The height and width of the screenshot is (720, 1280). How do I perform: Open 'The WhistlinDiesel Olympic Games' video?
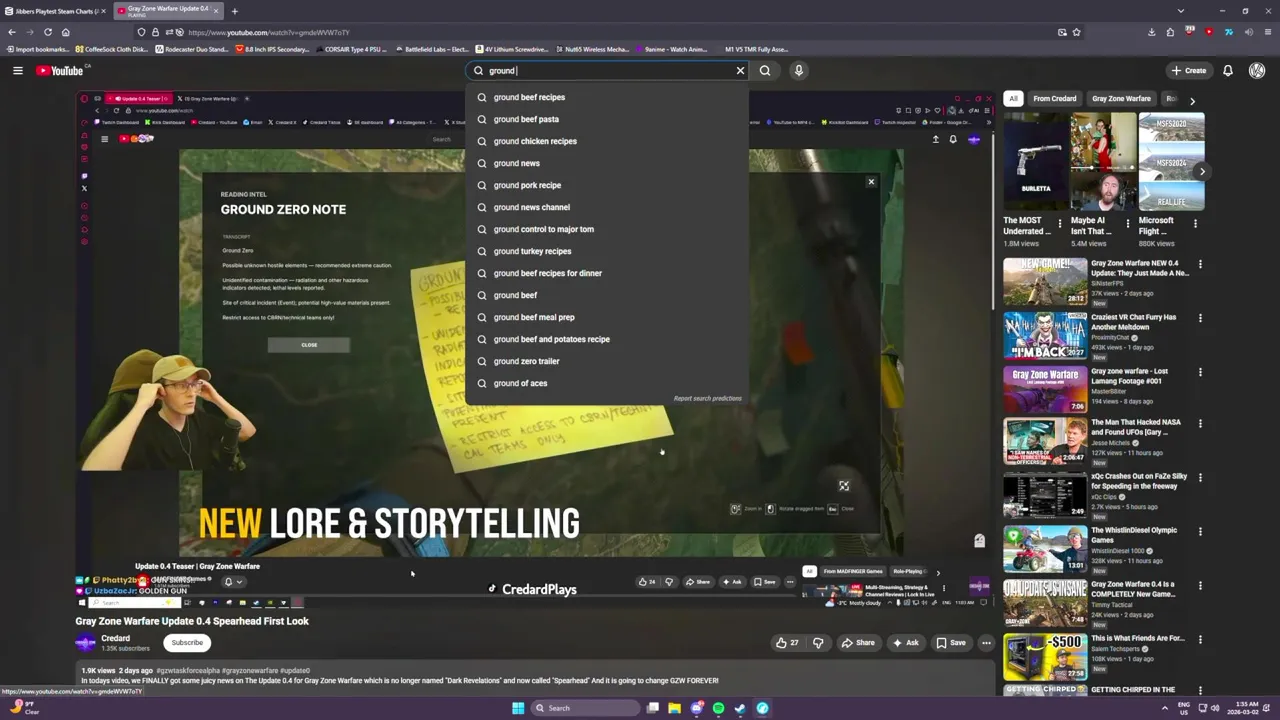[1045, 549]
